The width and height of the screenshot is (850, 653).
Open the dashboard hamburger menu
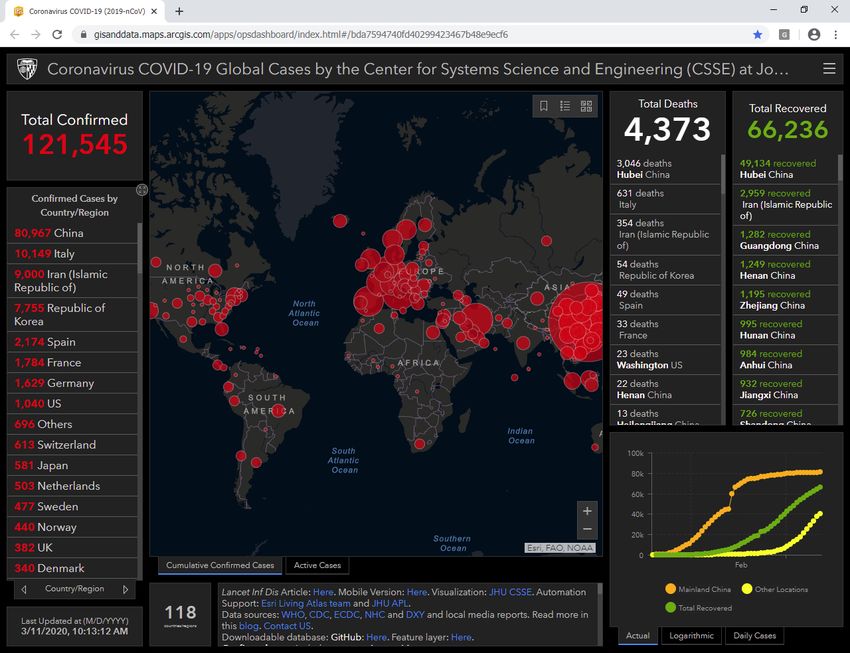coord(829,69)
